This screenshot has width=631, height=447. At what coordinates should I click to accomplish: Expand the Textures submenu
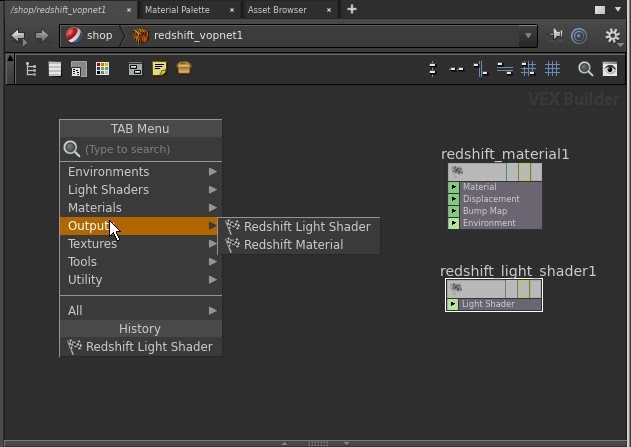(140, 244)
